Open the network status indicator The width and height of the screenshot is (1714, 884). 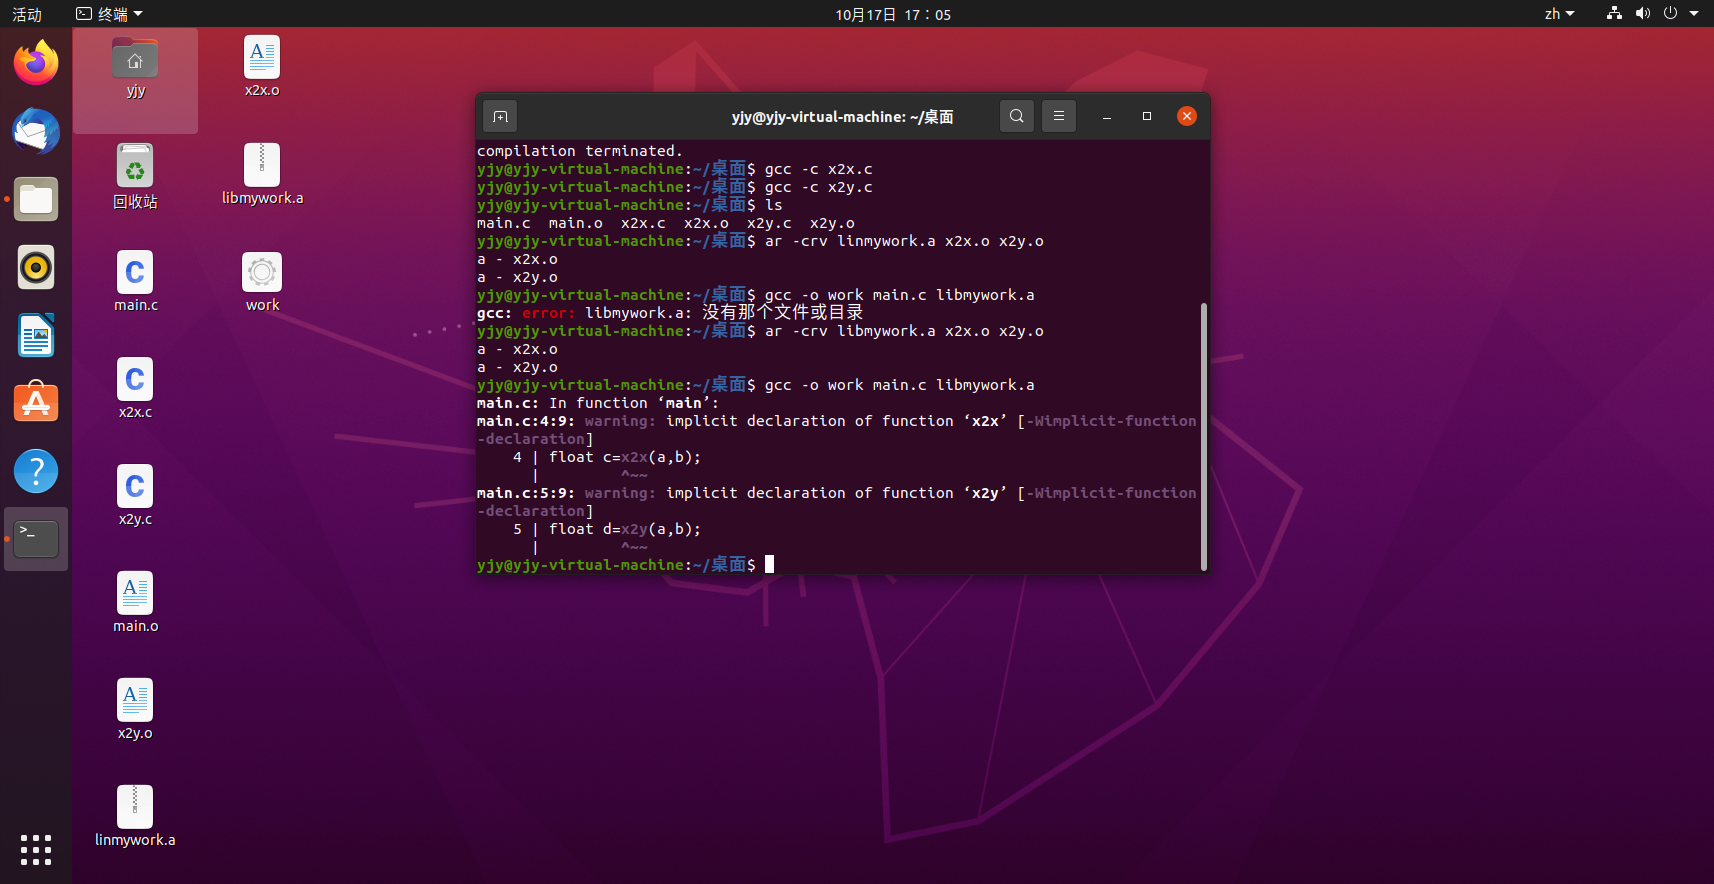1614,13
